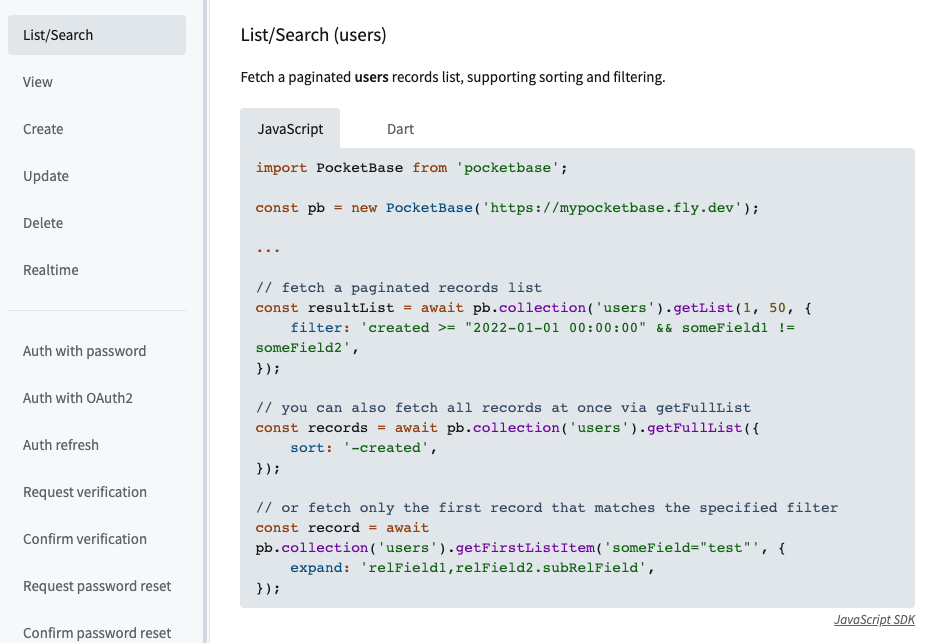Click the sort: '-created' code line
Image resolution: width=939 pixels, height=643 pixels.
[x=364, y=448]
